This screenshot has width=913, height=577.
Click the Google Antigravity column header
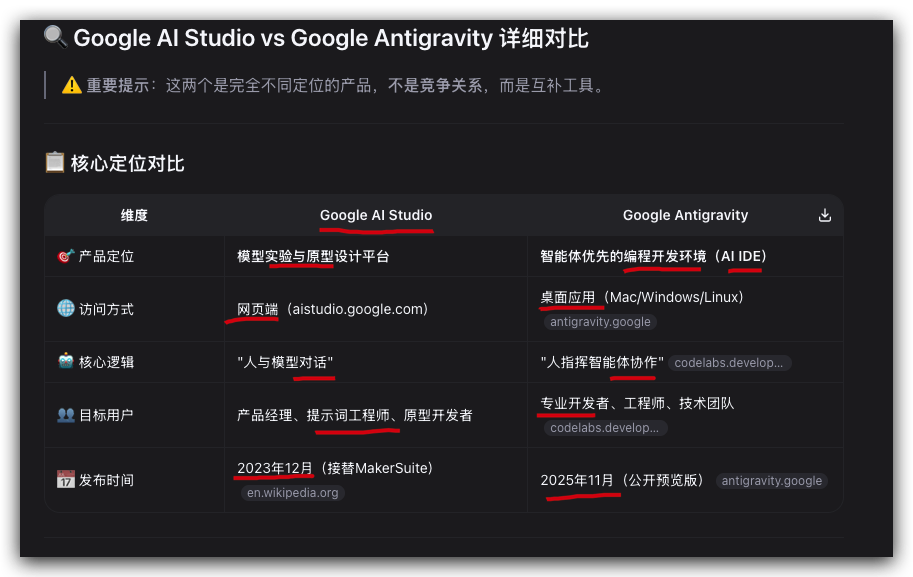click(685, 215)
